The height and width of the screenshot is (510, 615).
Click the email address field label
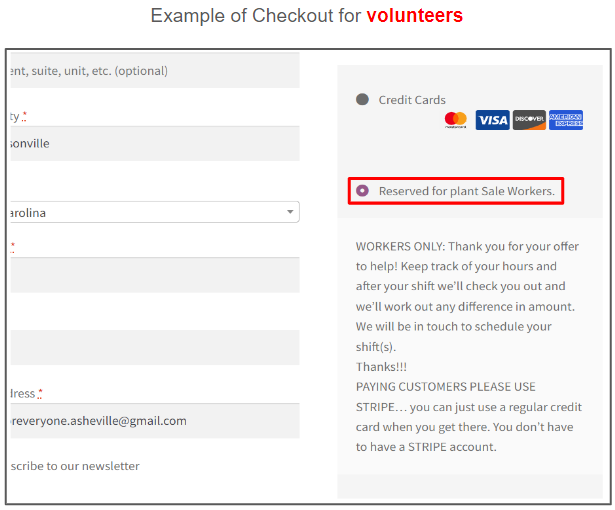coord(26,393)
